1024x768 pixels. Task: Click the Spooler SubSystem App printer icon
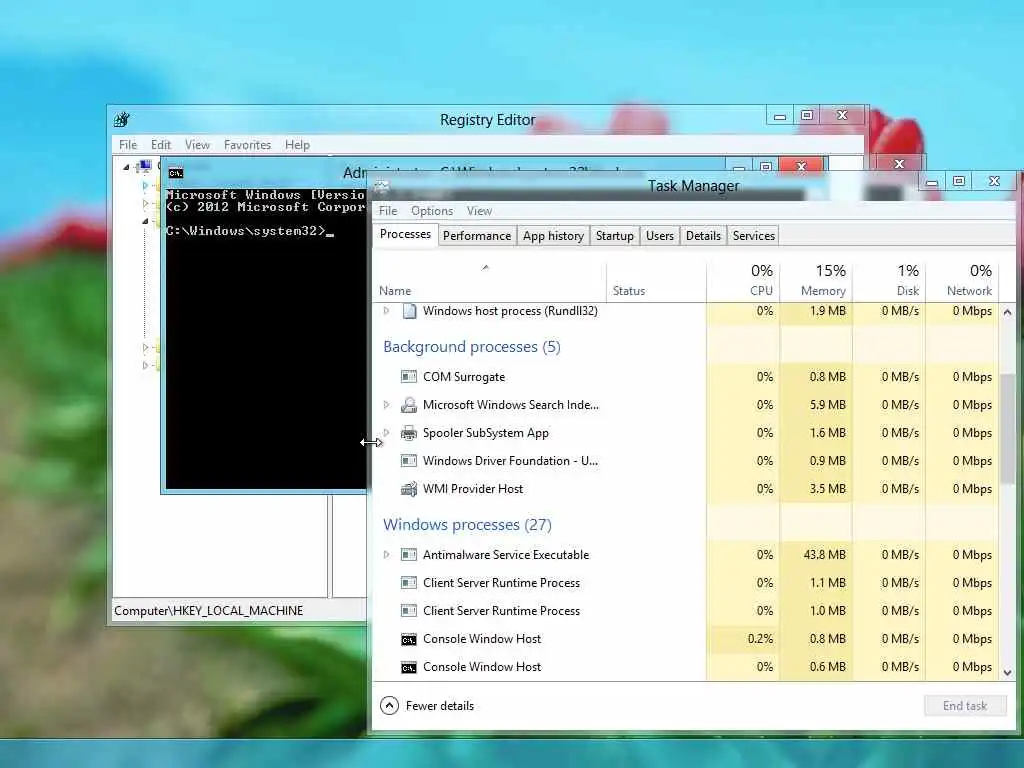click(409, 433)
